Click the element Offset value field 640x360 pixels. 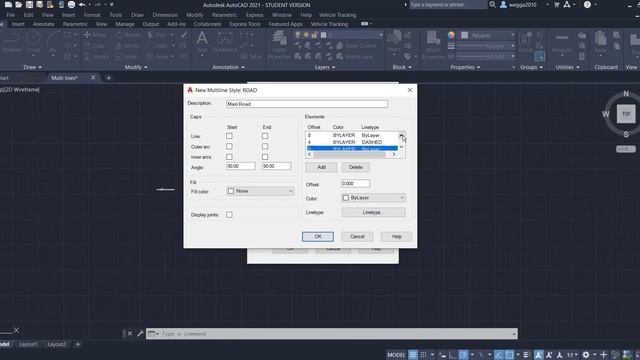[x=356, y=184]
